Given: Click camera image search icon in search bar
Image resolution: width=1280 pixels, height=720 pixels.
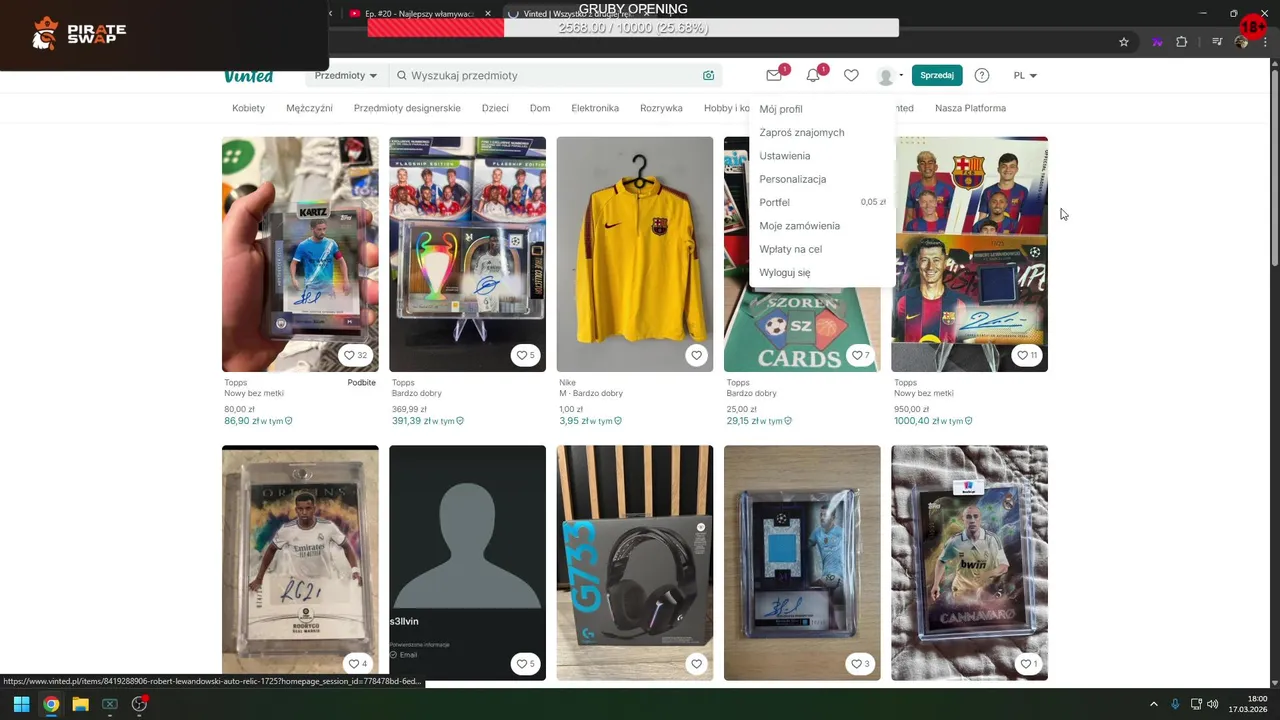Looking at the screenshot, I should coord(708,75).
